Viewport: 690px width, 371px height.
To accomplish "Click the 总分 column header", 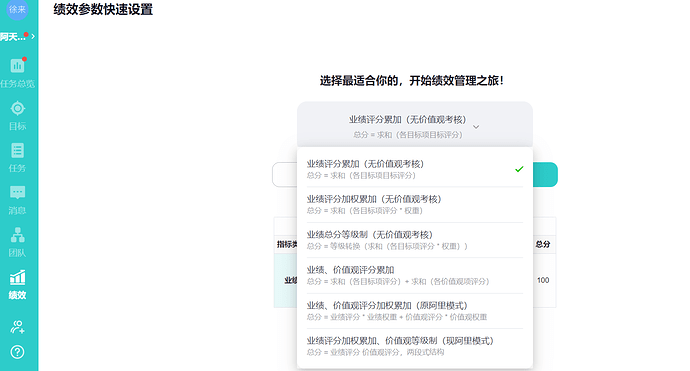I will coord(543,244).
